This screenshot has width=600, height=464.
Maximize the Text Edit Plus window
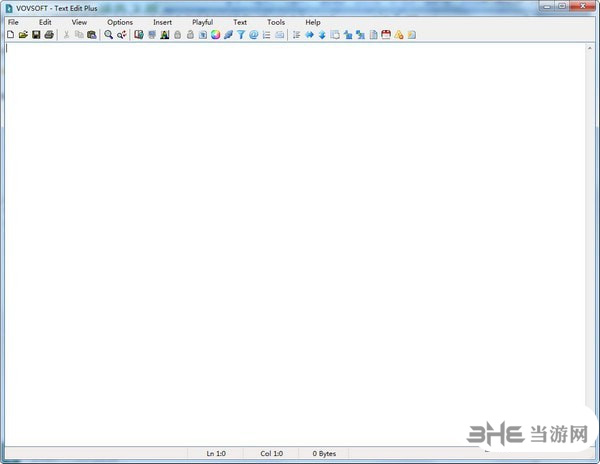562,6
